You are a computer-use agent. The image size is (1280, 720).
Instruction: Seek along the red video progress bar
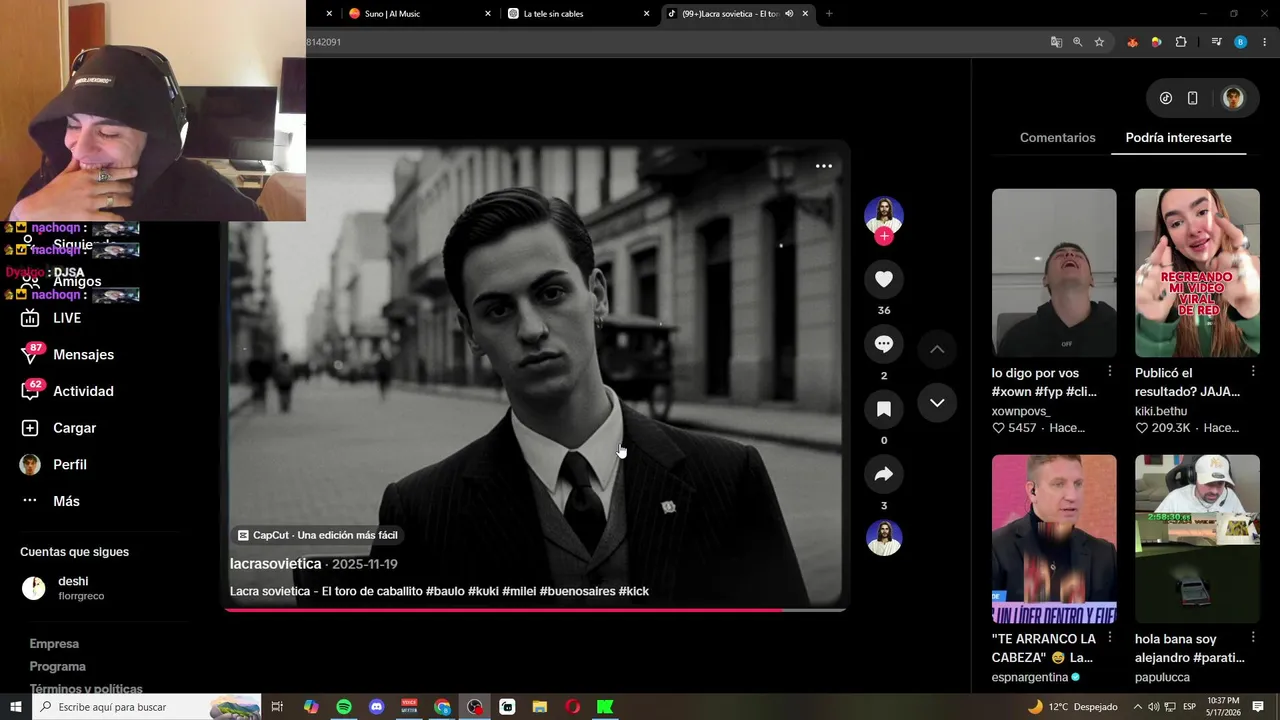(x=536, y=610)
